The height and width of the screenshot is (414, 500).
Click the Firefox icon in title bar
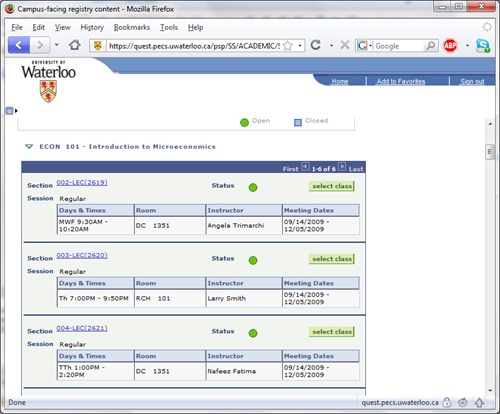pos(10,9)
